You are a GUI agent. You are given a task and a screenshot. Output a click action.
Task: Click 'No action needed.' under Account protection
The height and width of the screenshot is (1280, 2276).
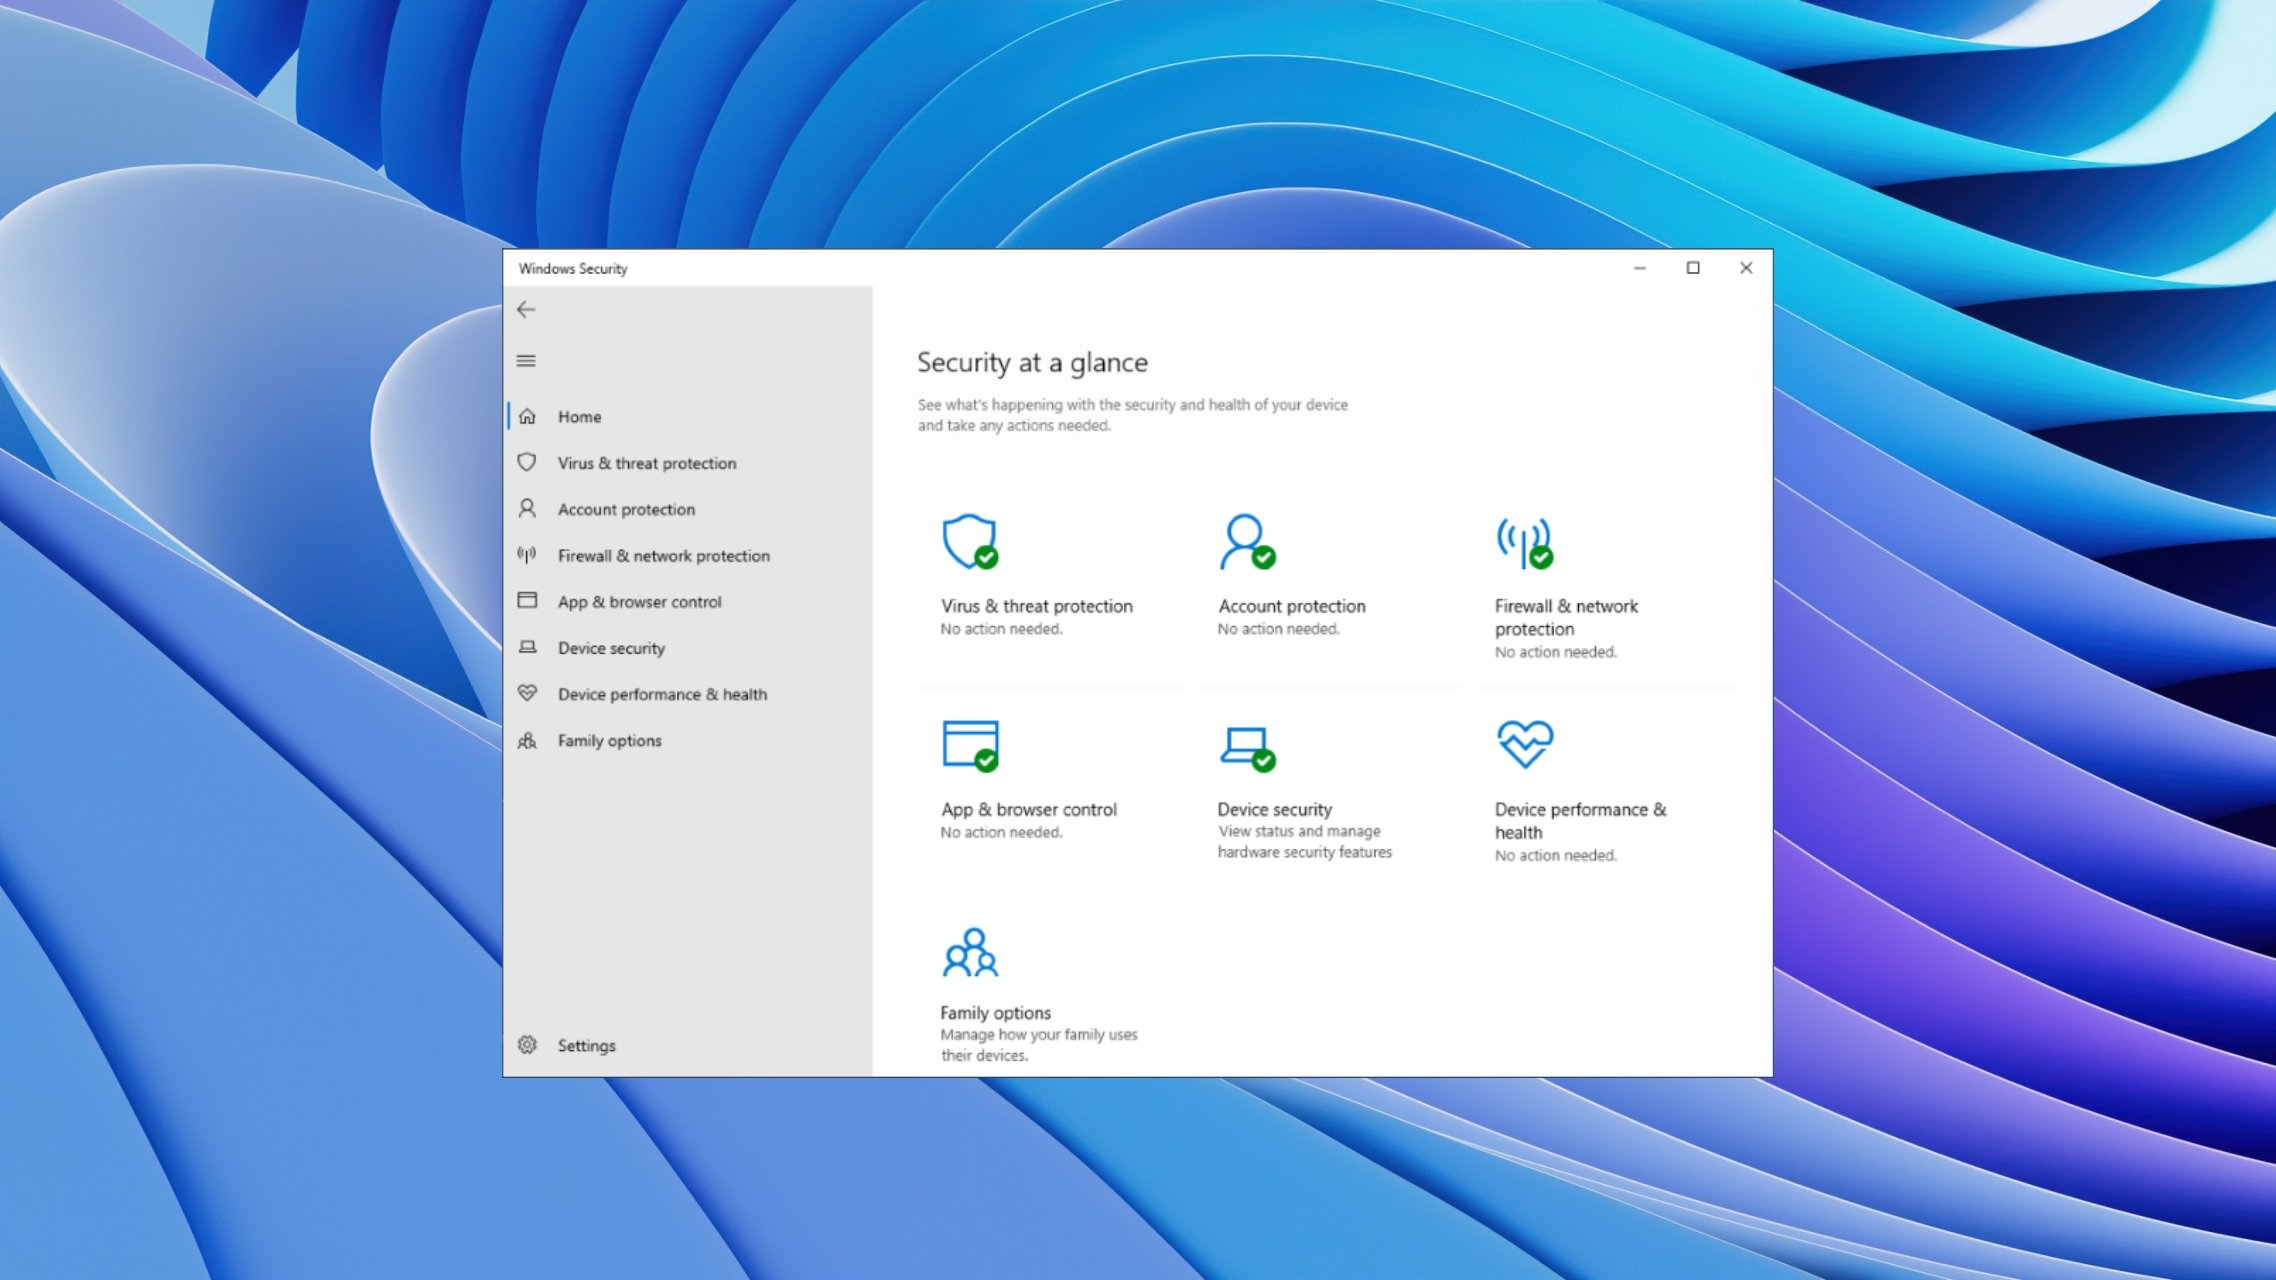(1278, 629)
